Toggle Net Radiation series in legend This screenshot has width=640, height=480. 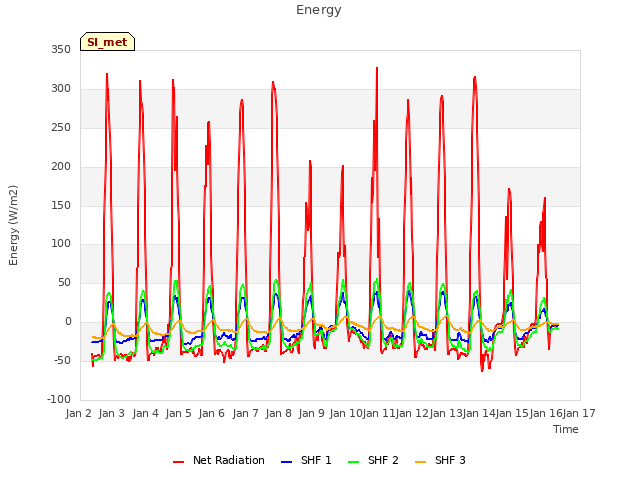219,460
